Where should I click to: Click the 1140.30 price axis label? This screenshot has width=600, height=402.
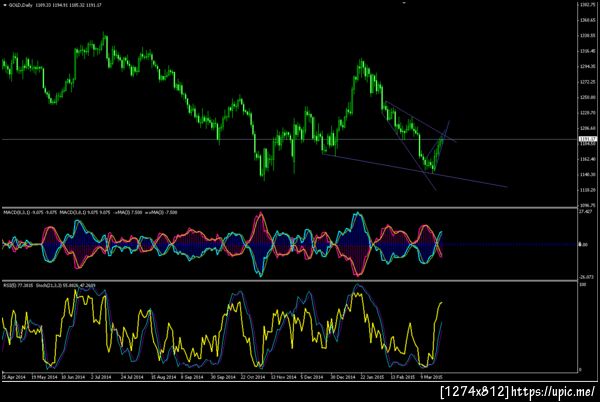coord(588,174)
